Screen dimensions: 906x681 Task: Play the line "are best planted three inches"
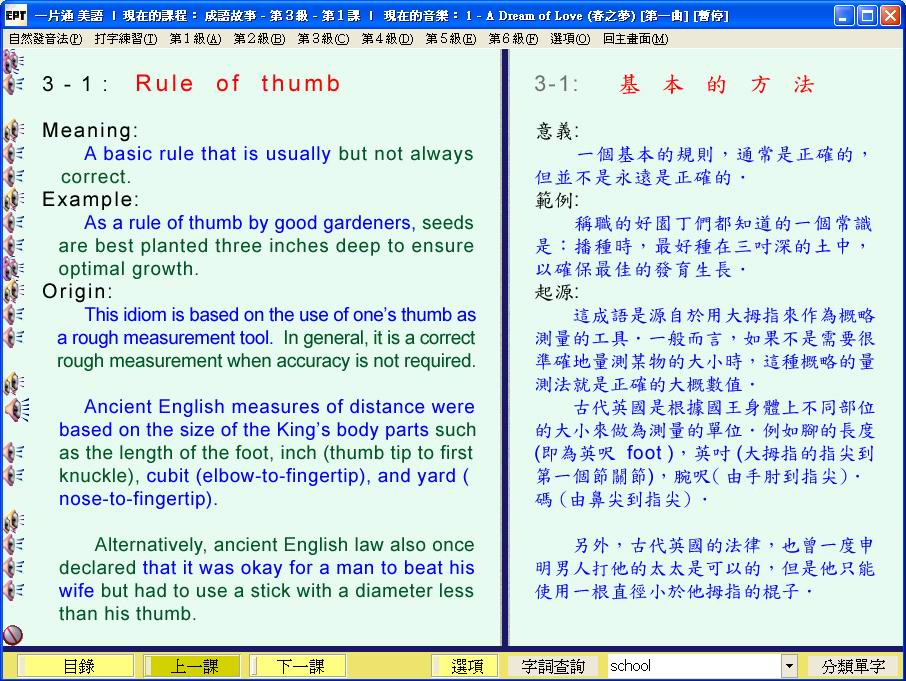(x=13, y=246)
